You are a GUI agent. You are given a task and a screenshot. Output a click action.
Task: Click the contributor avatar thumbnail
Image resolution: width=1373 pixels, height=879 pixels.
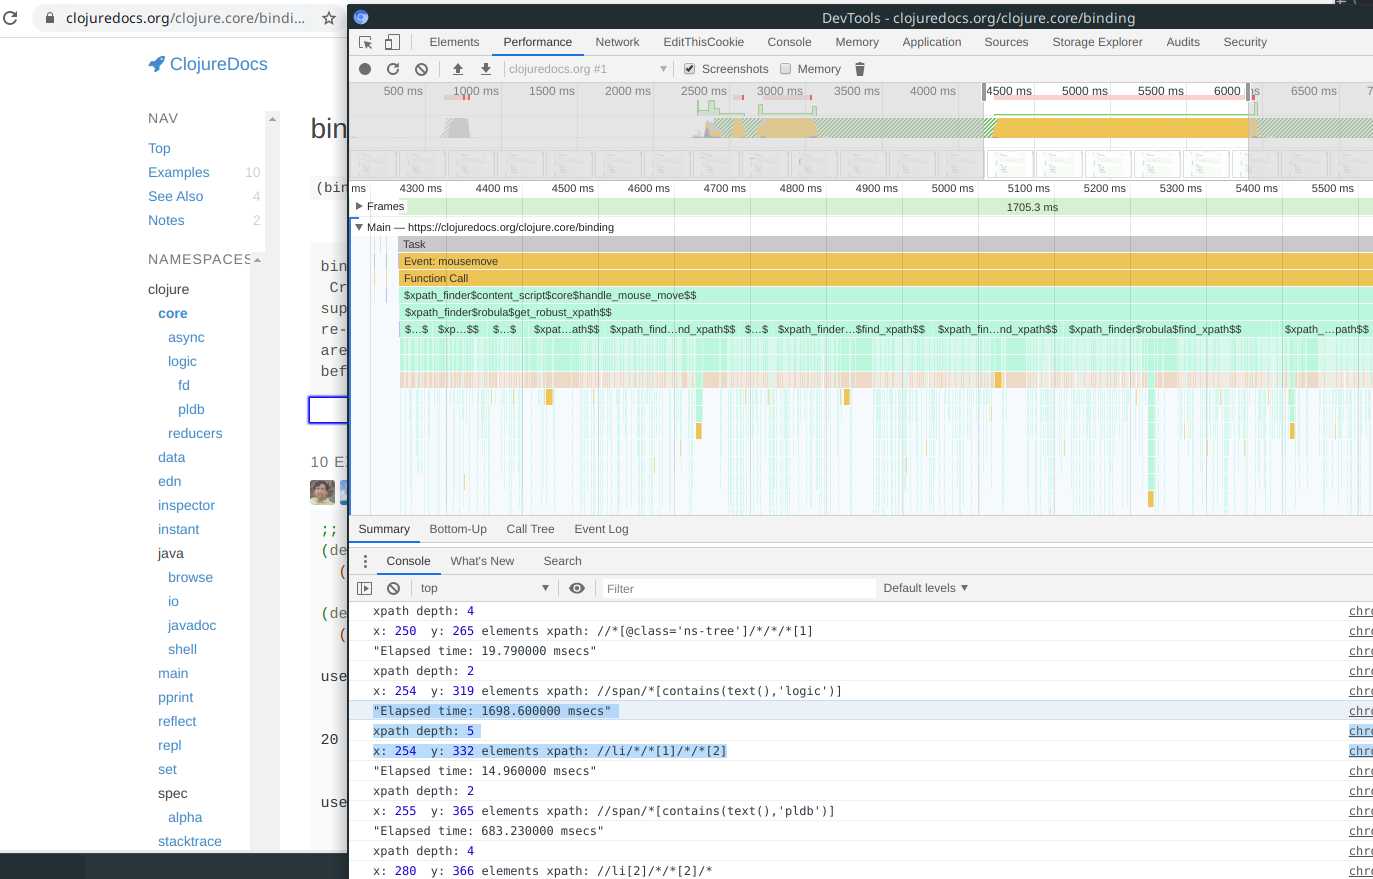[322, 492]
